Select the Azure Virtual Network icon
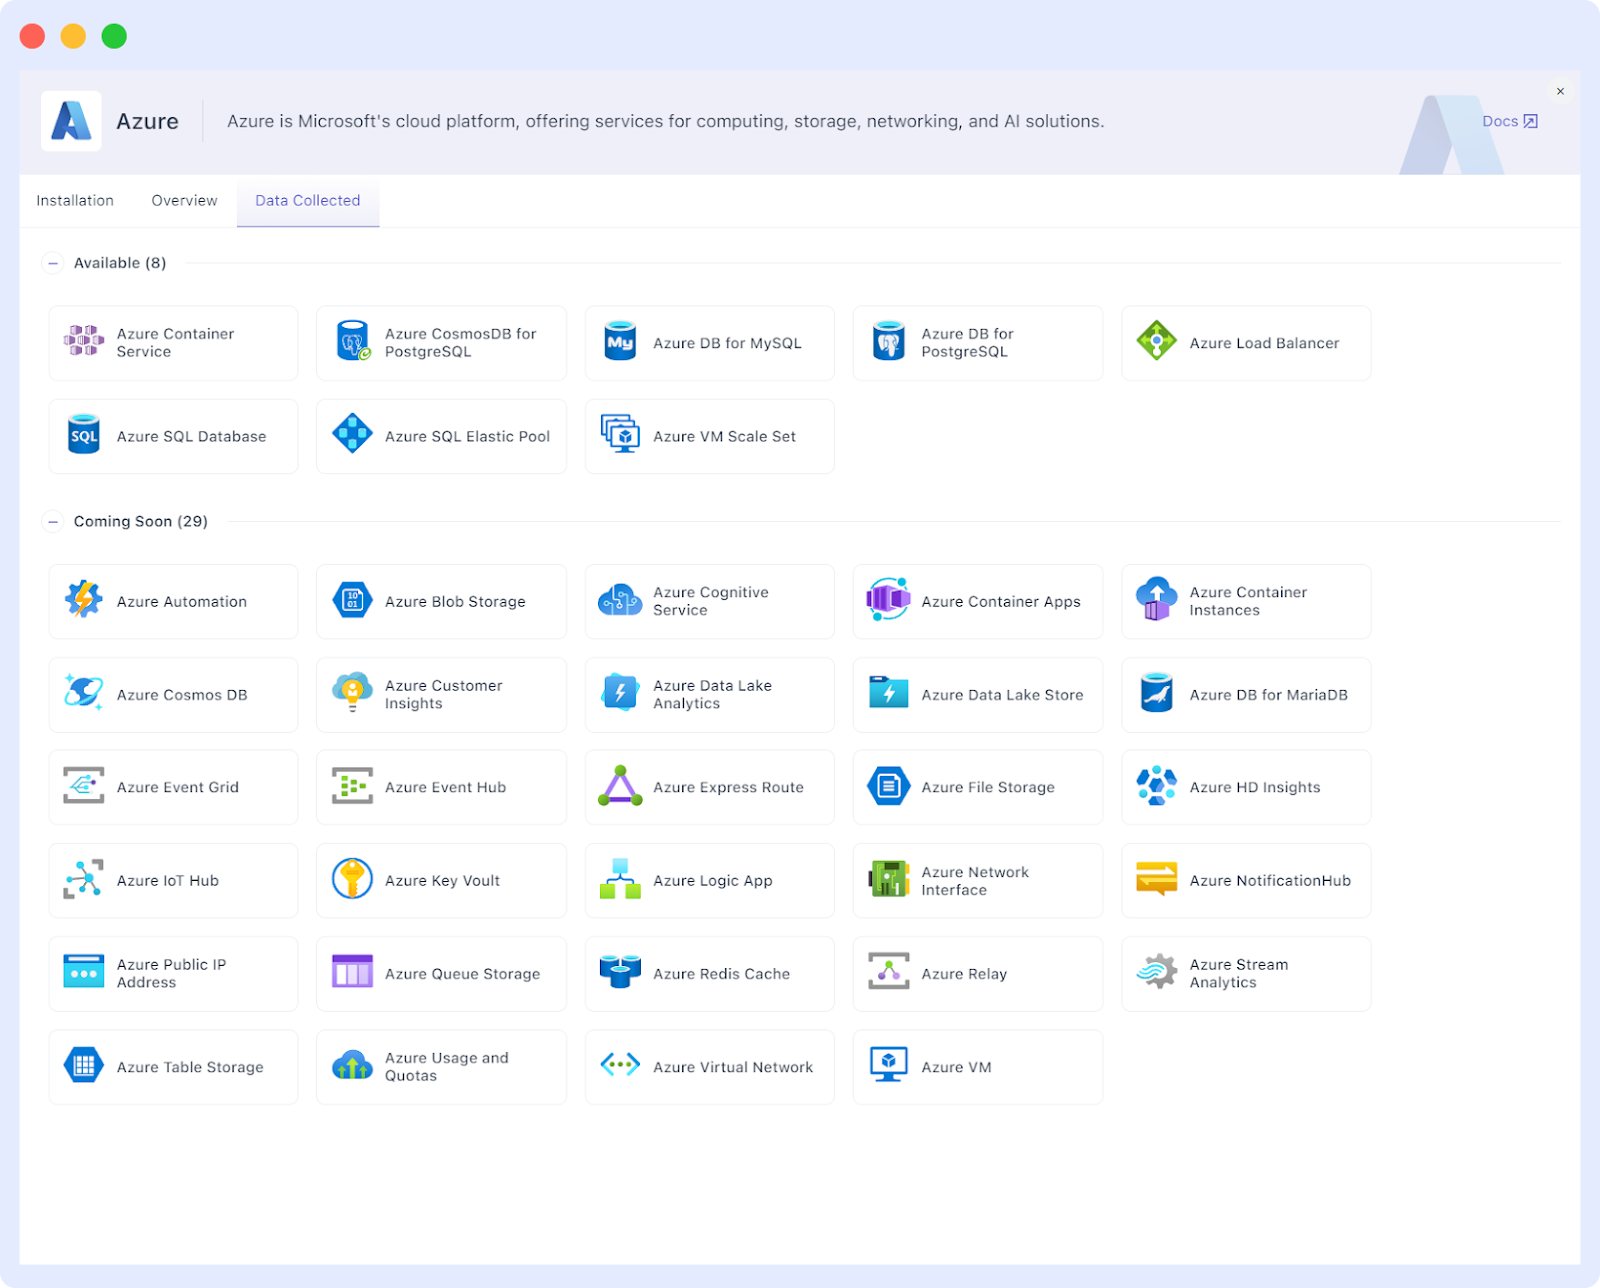 click(x=619, y=1066)
